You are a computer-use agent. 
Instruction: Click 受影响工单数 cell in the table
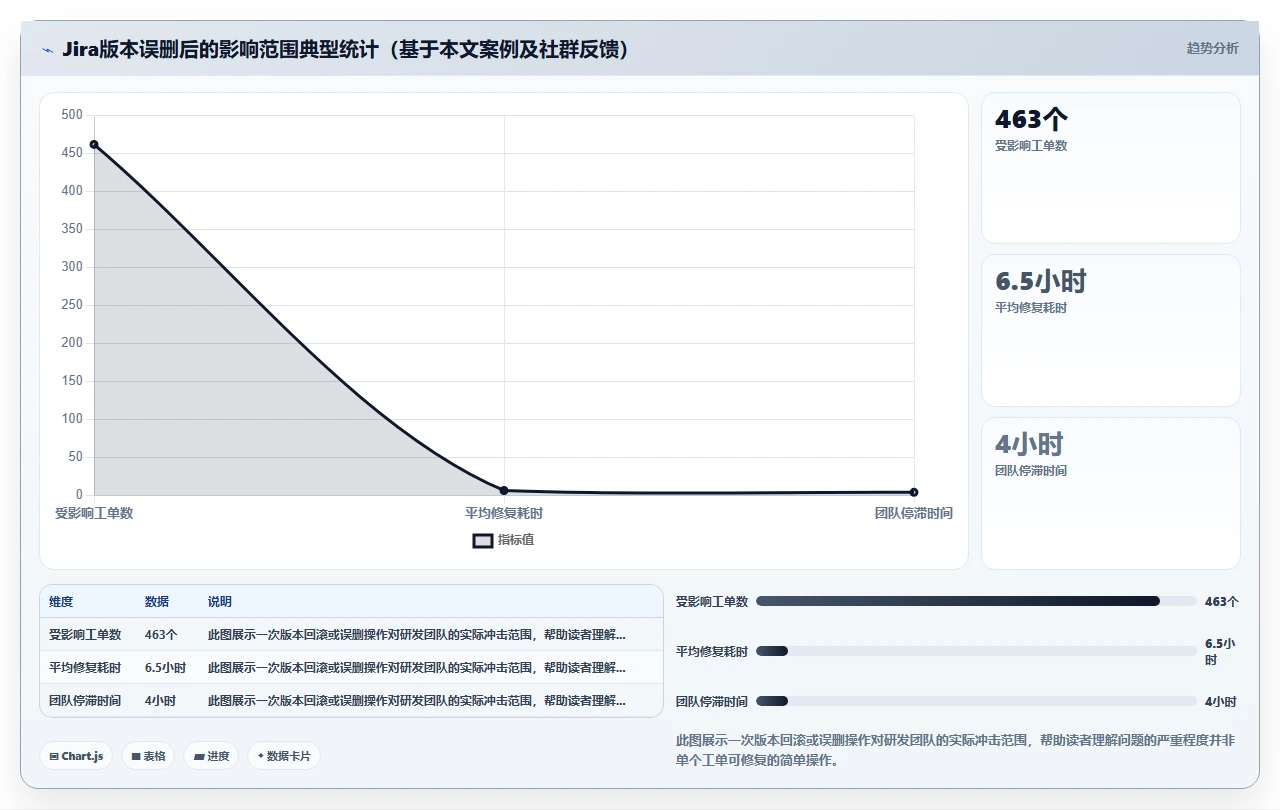85,634
